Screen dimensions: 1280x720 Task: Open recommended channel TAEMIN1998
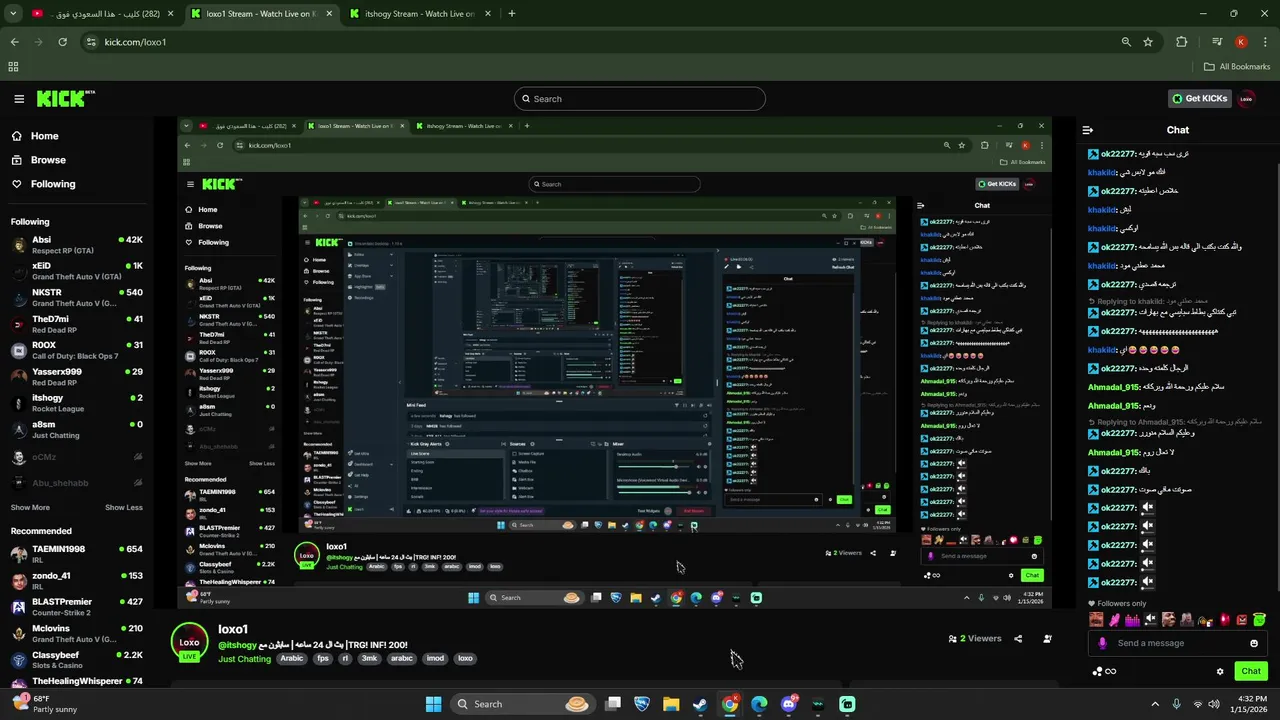[x=76, y=554]
